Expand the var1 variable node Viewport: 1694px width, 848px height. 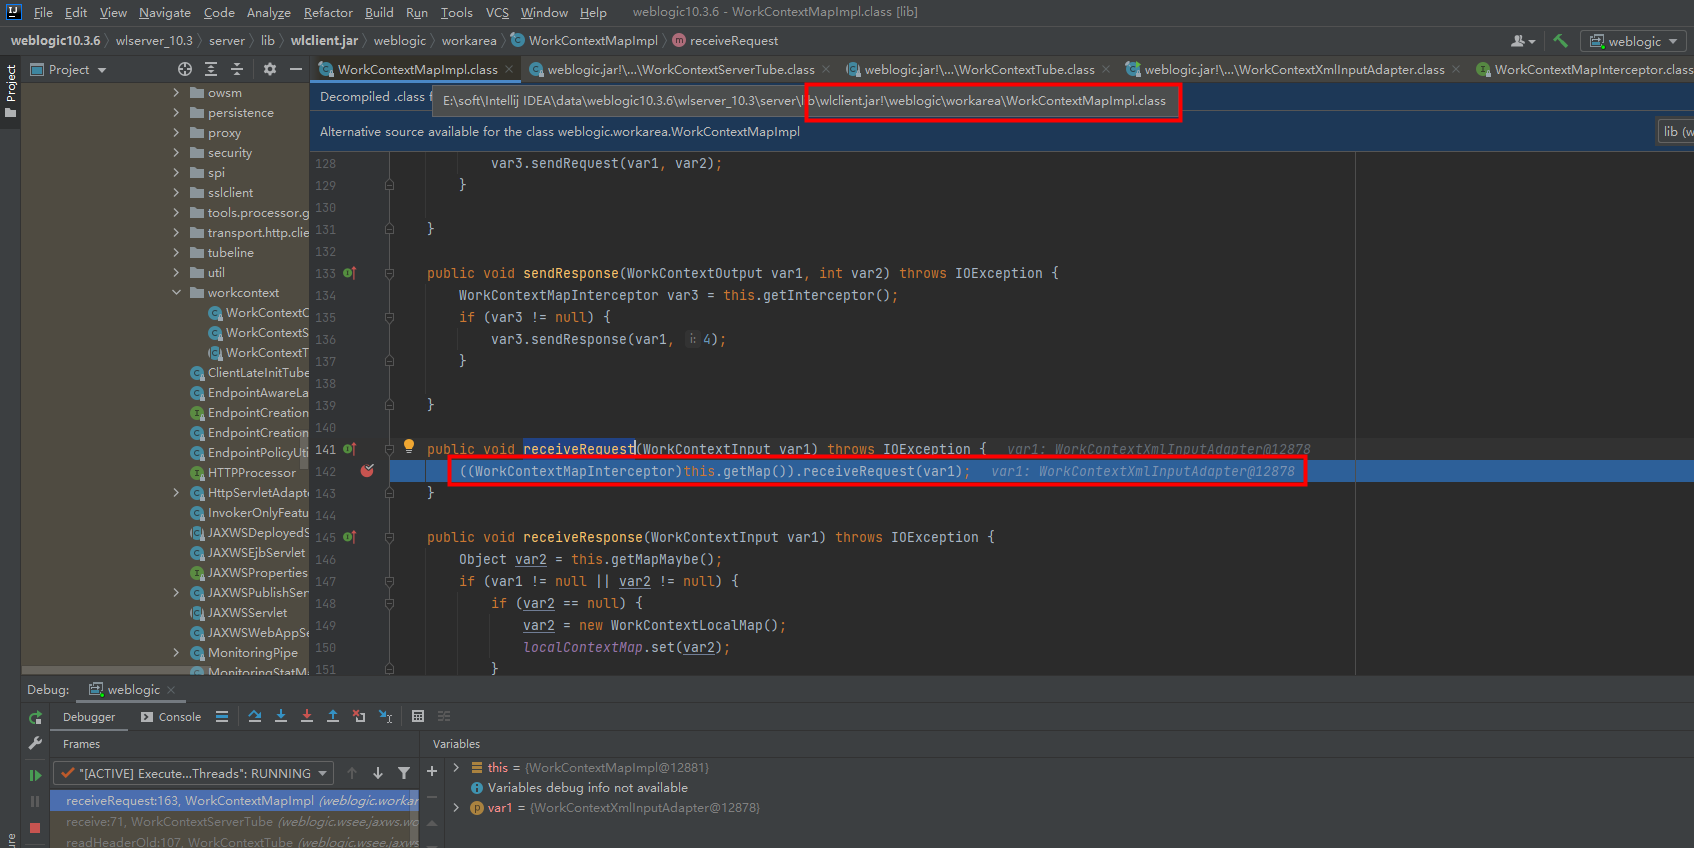tap(456, 807)
